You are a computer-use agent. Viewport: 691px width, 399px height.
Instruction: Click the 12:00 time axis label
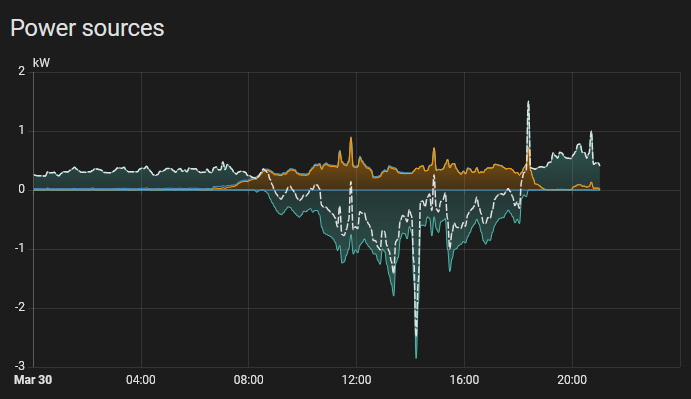[356, 380]
